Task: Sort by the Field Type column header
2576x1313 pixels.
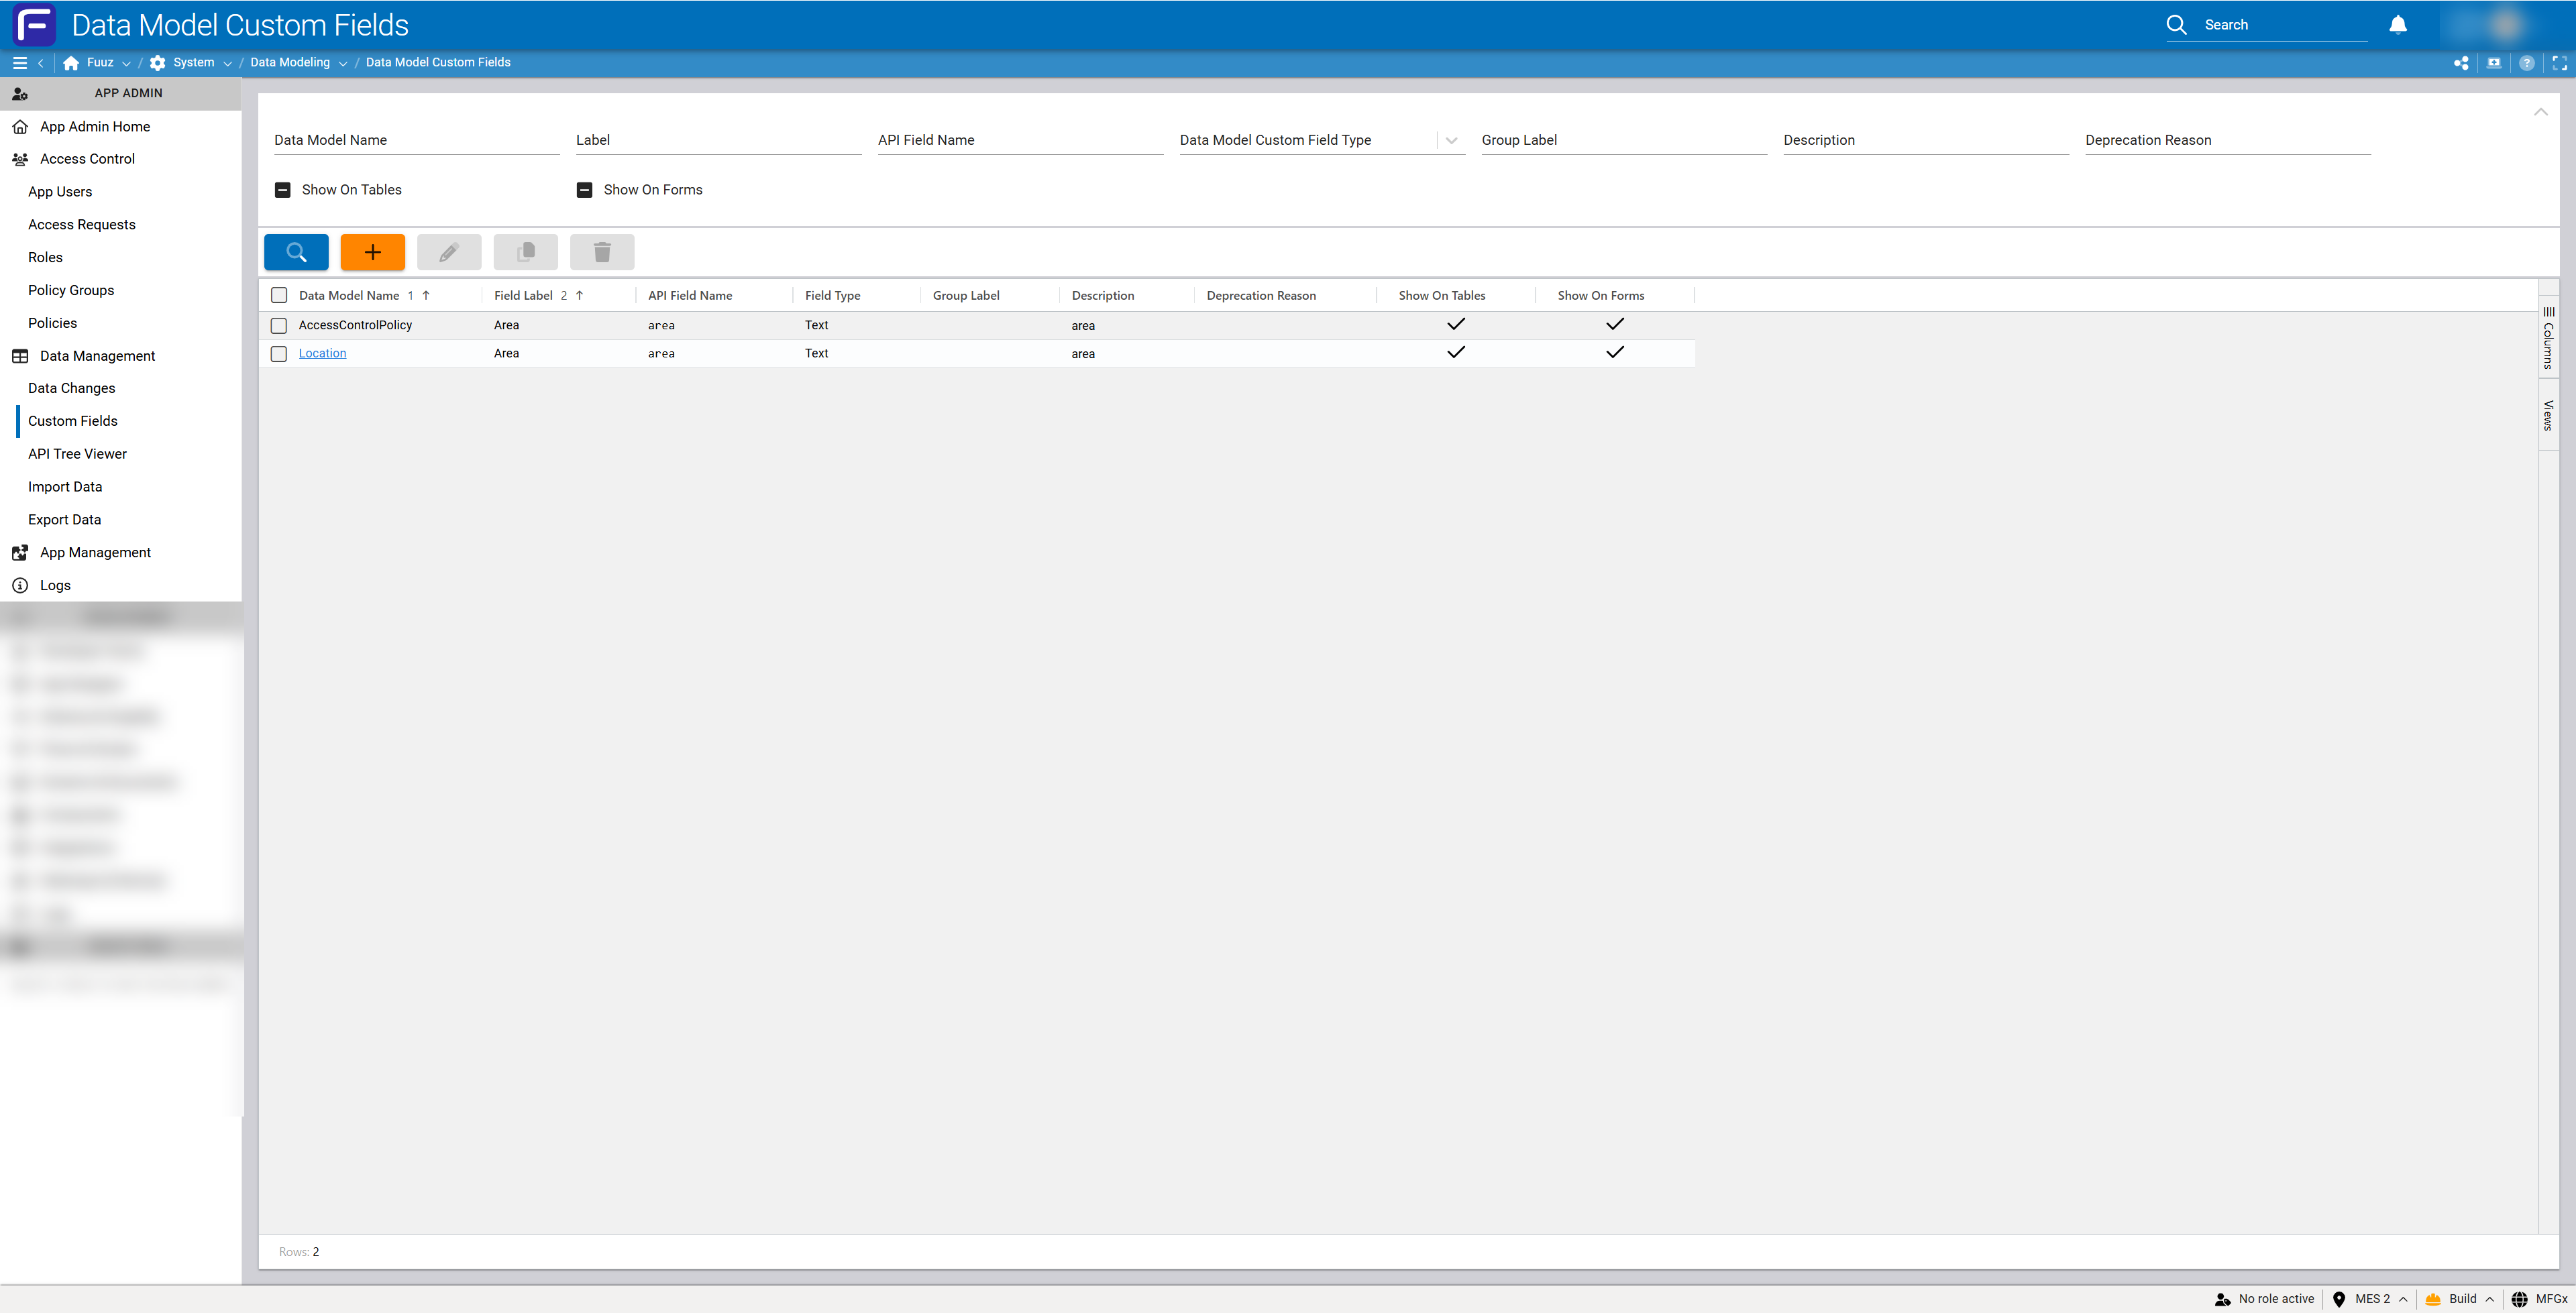Action: point(832,296)
